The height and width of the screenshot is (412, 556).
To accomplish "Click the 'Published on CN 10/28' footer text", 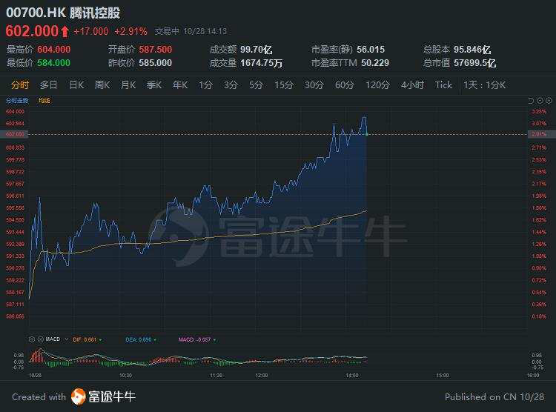I will (494, 397).
